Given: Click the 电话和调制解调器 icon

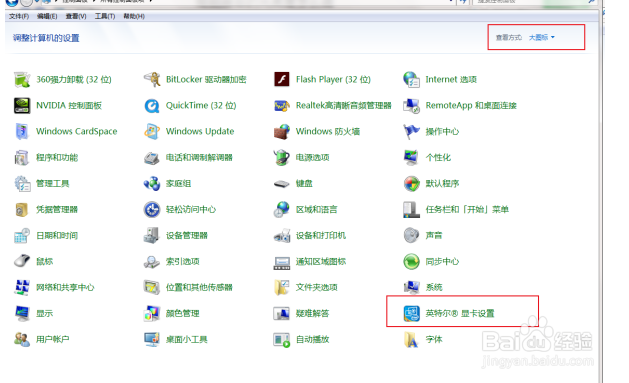Looking at the screenshot, I should pyautogui.click(x=152, y=158).
